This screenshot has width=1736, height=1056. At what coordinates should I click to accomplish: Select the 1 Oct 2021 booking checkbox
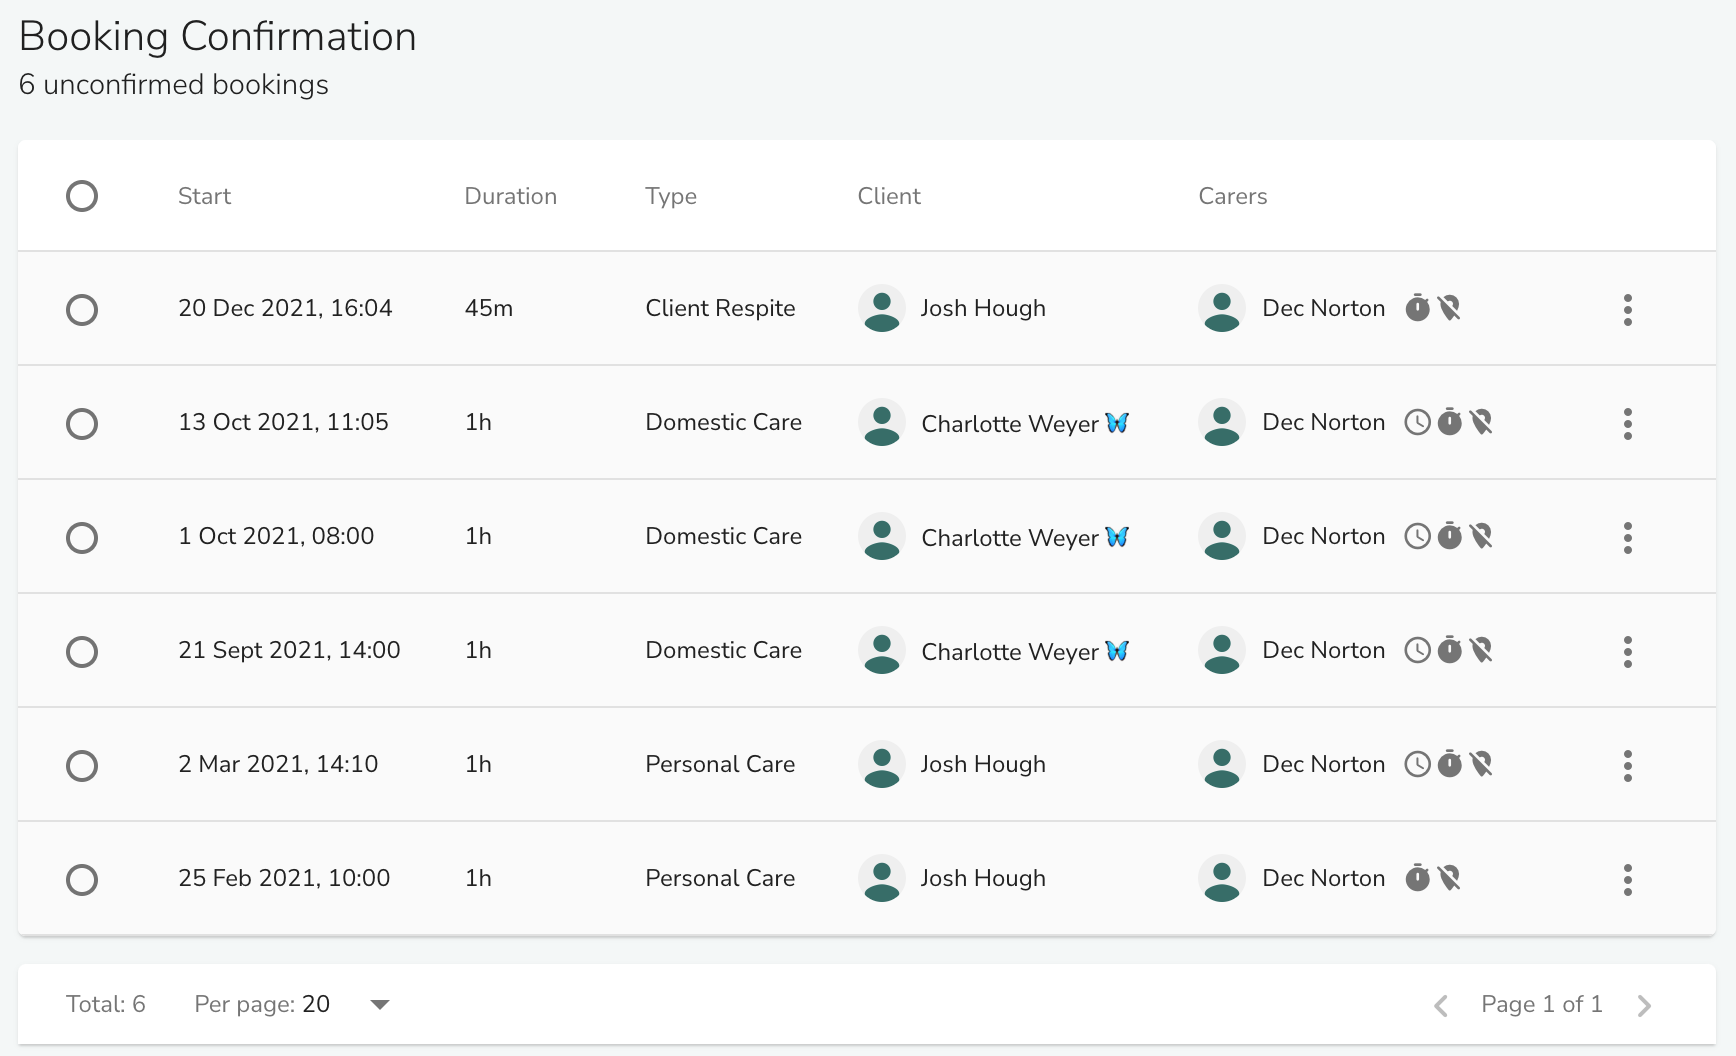(x=82, y=538)
